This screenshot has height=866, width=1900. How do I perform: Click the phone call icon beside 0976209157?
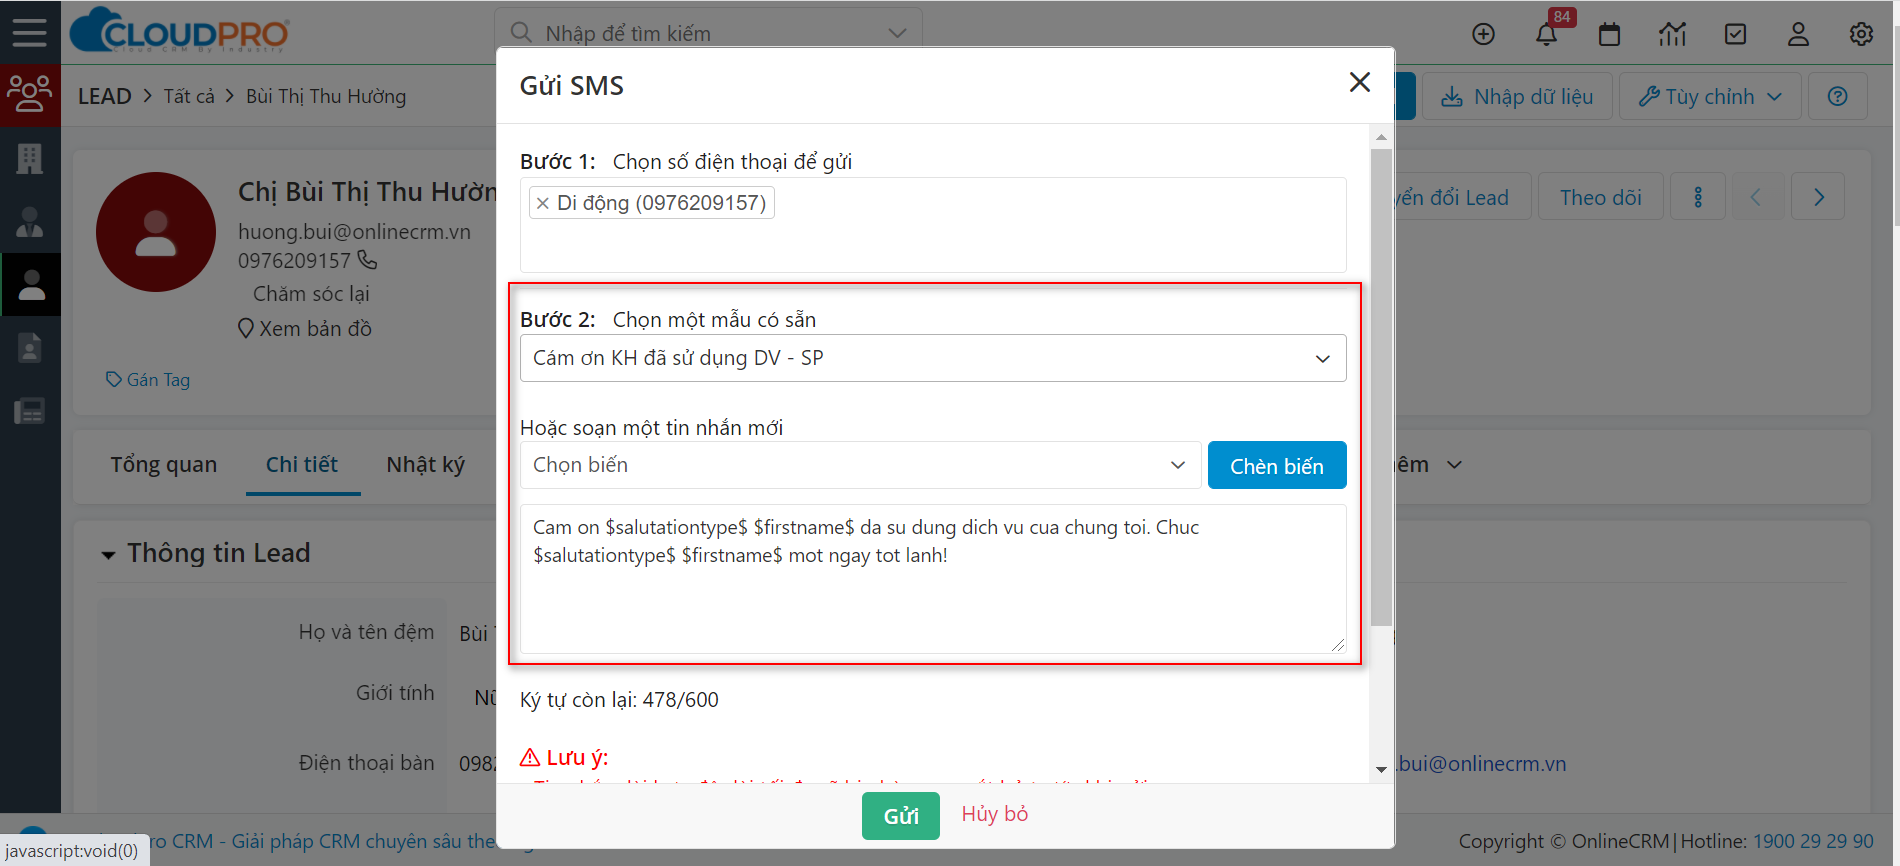pos(368,260)
